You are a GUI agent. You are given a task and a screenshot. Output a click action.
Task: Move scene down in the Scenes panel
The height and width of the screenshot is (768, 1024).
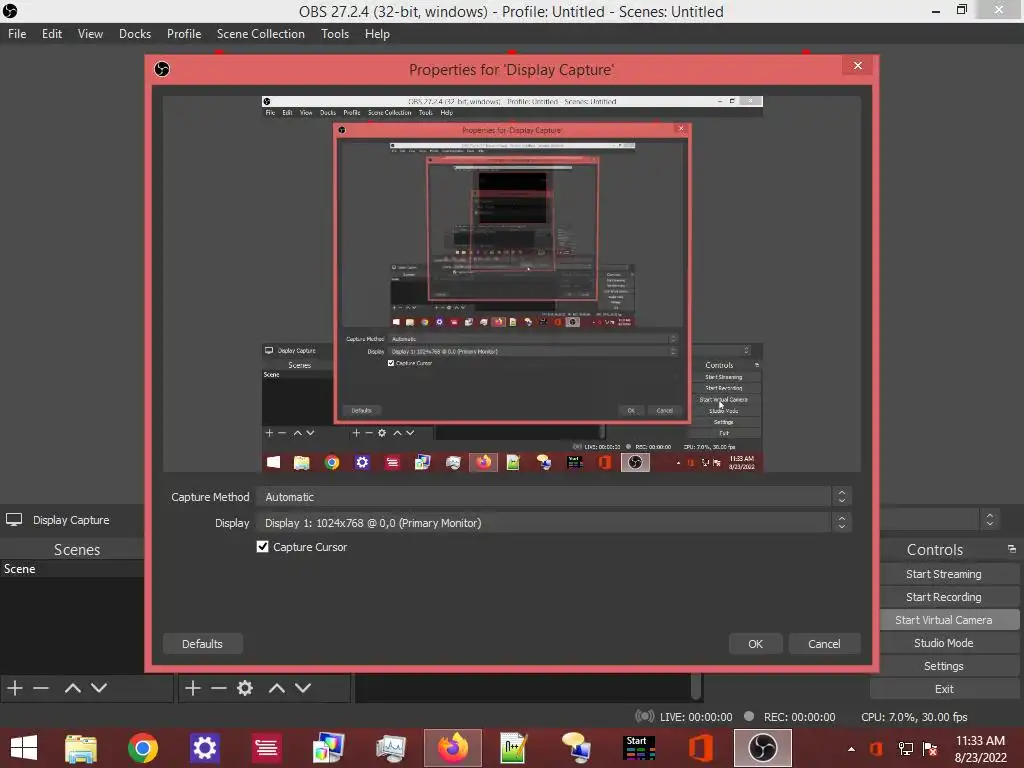(99, 688)
